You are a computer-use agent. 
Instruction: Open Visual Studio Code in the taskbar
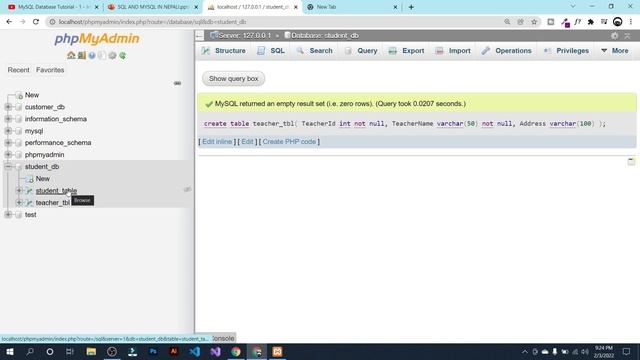(195, 351)
